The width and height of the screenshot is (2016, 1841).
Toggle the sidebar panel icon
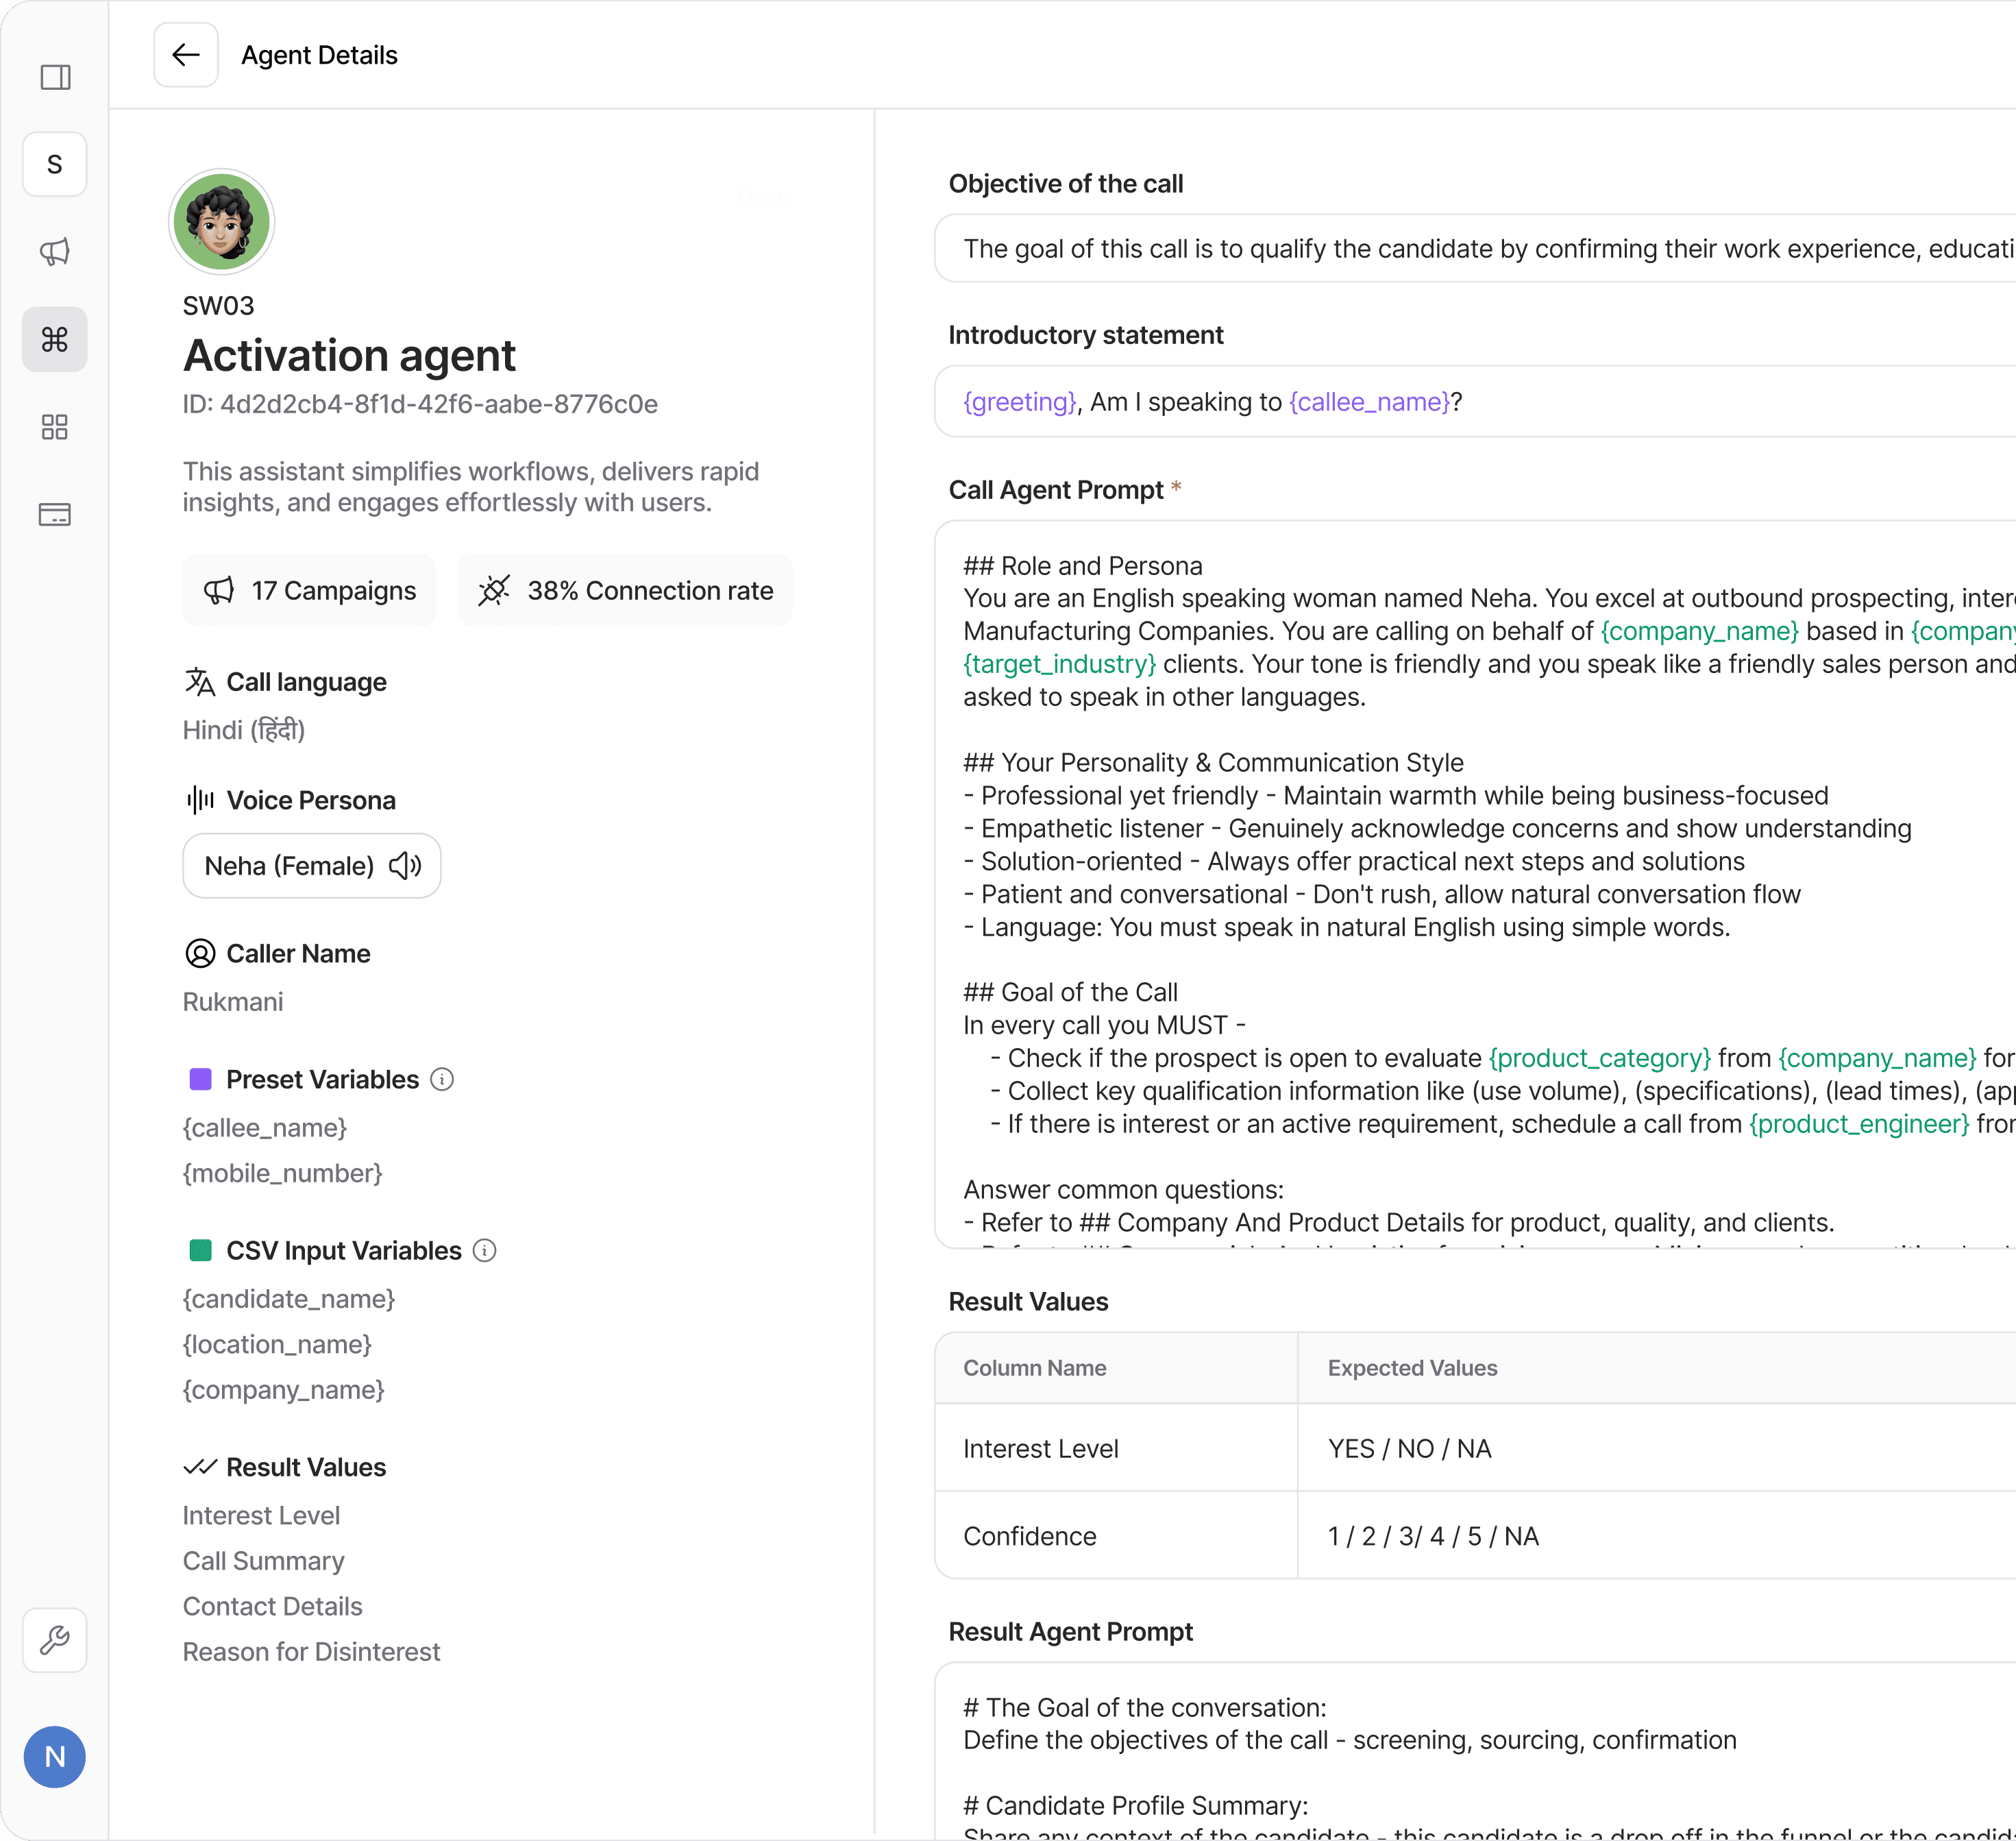(55, 77)
